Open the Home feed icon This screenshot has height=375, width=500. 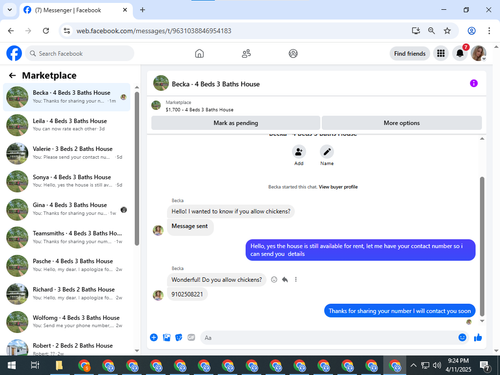click(x=199, y=53)
